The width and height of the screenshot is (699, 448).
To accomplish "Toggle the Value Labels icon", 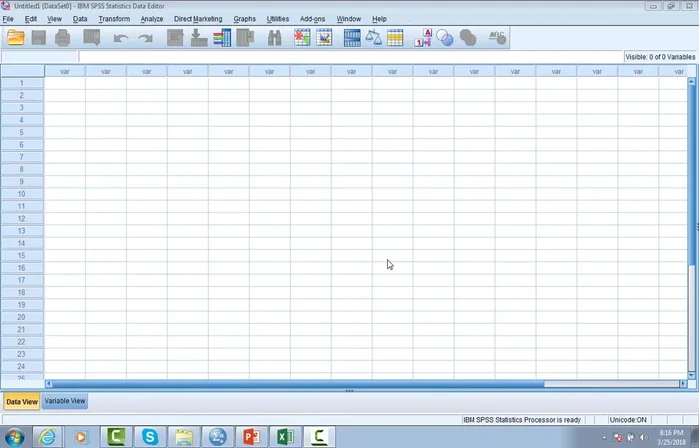I will (423, 38).
